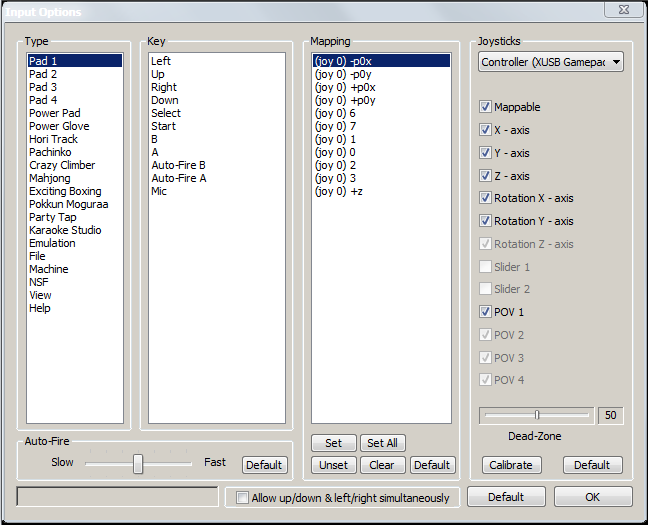Select mapping (joy 0) +p0x

click(381, 87)
